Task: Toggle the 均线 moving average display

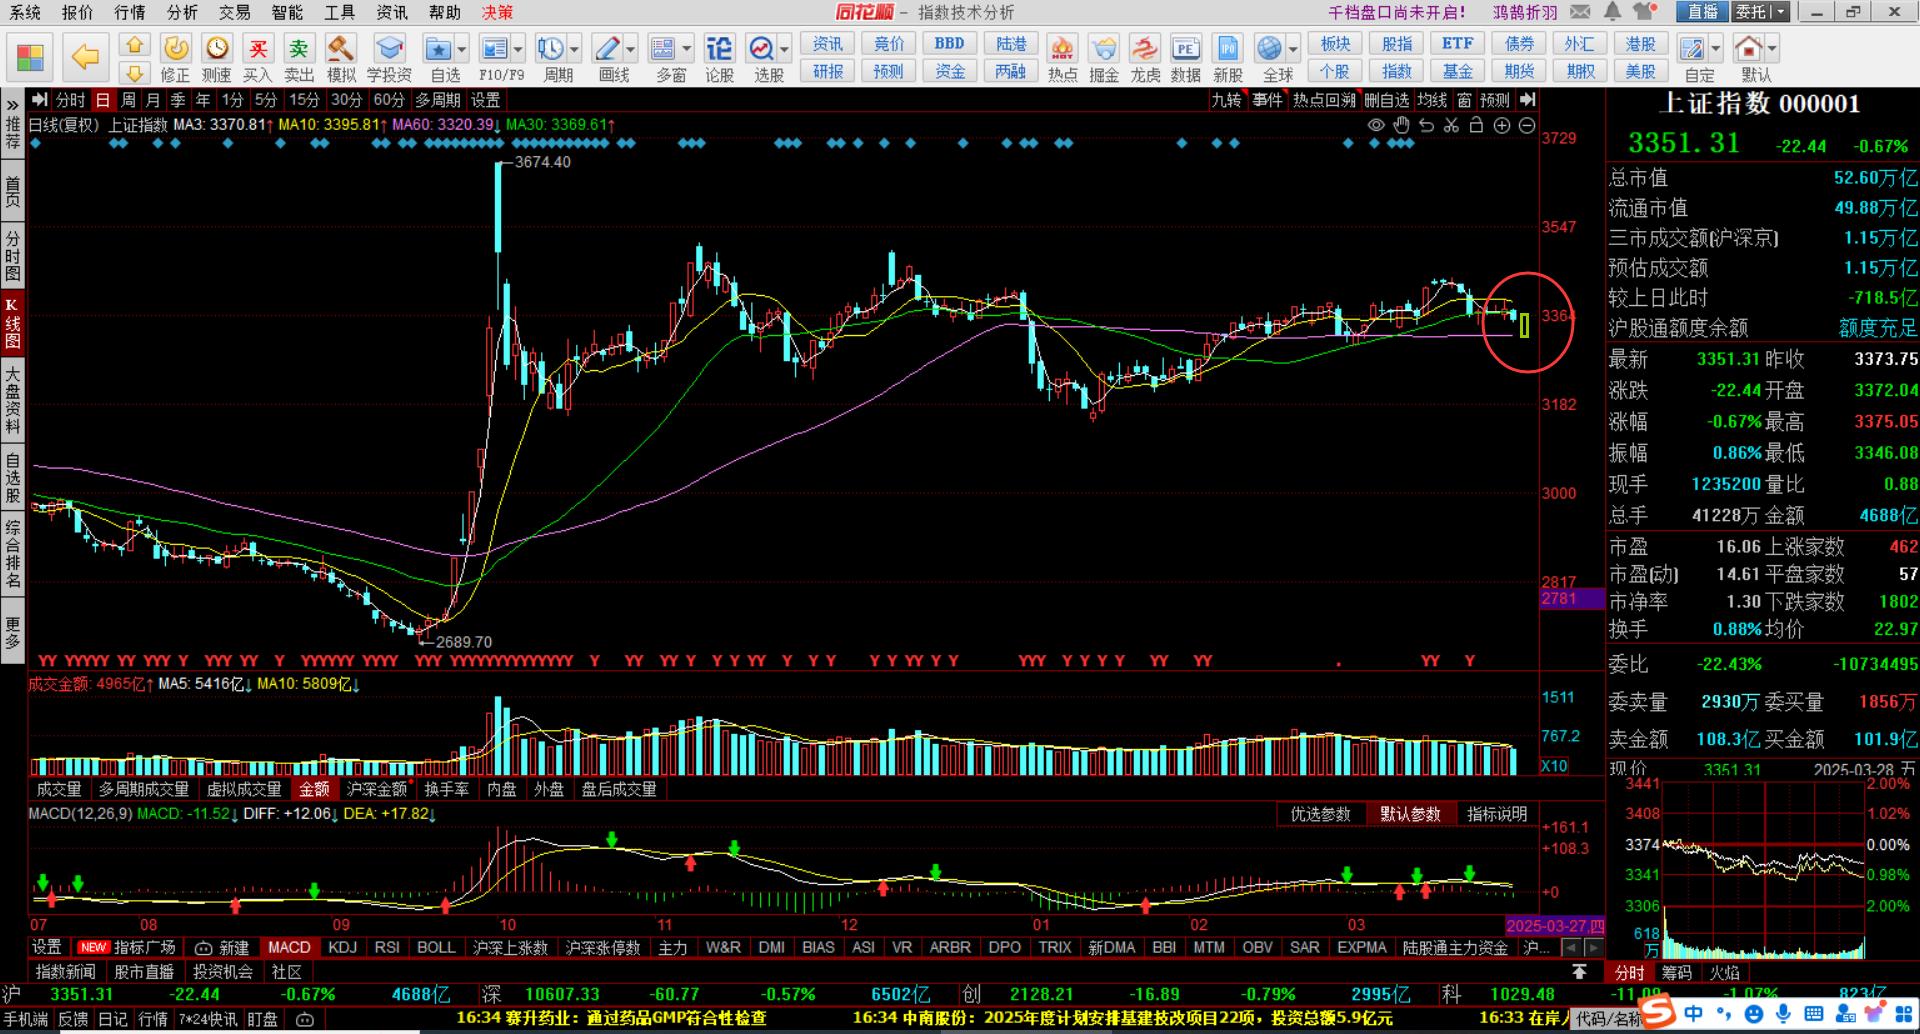Action: [1432, 100]
